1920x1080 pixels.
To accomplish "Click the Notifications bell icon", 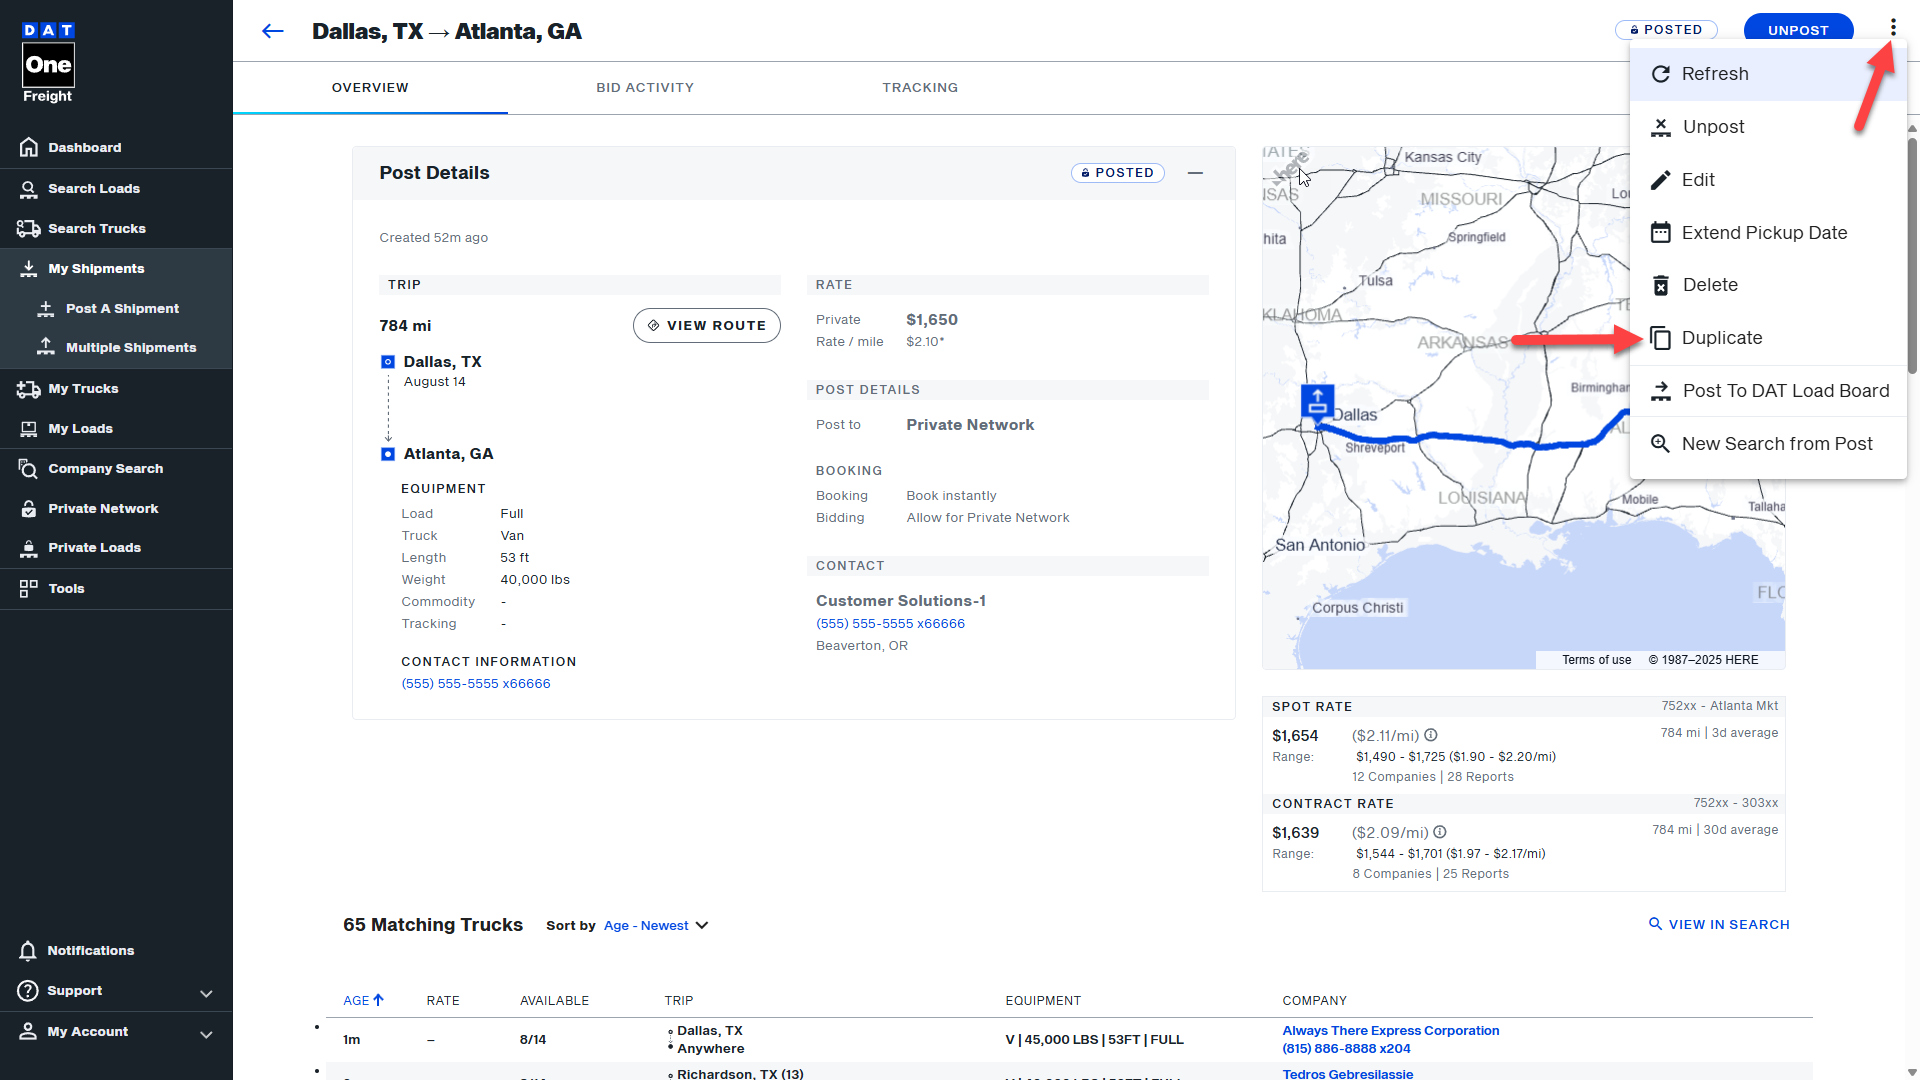I will point(28,951).
